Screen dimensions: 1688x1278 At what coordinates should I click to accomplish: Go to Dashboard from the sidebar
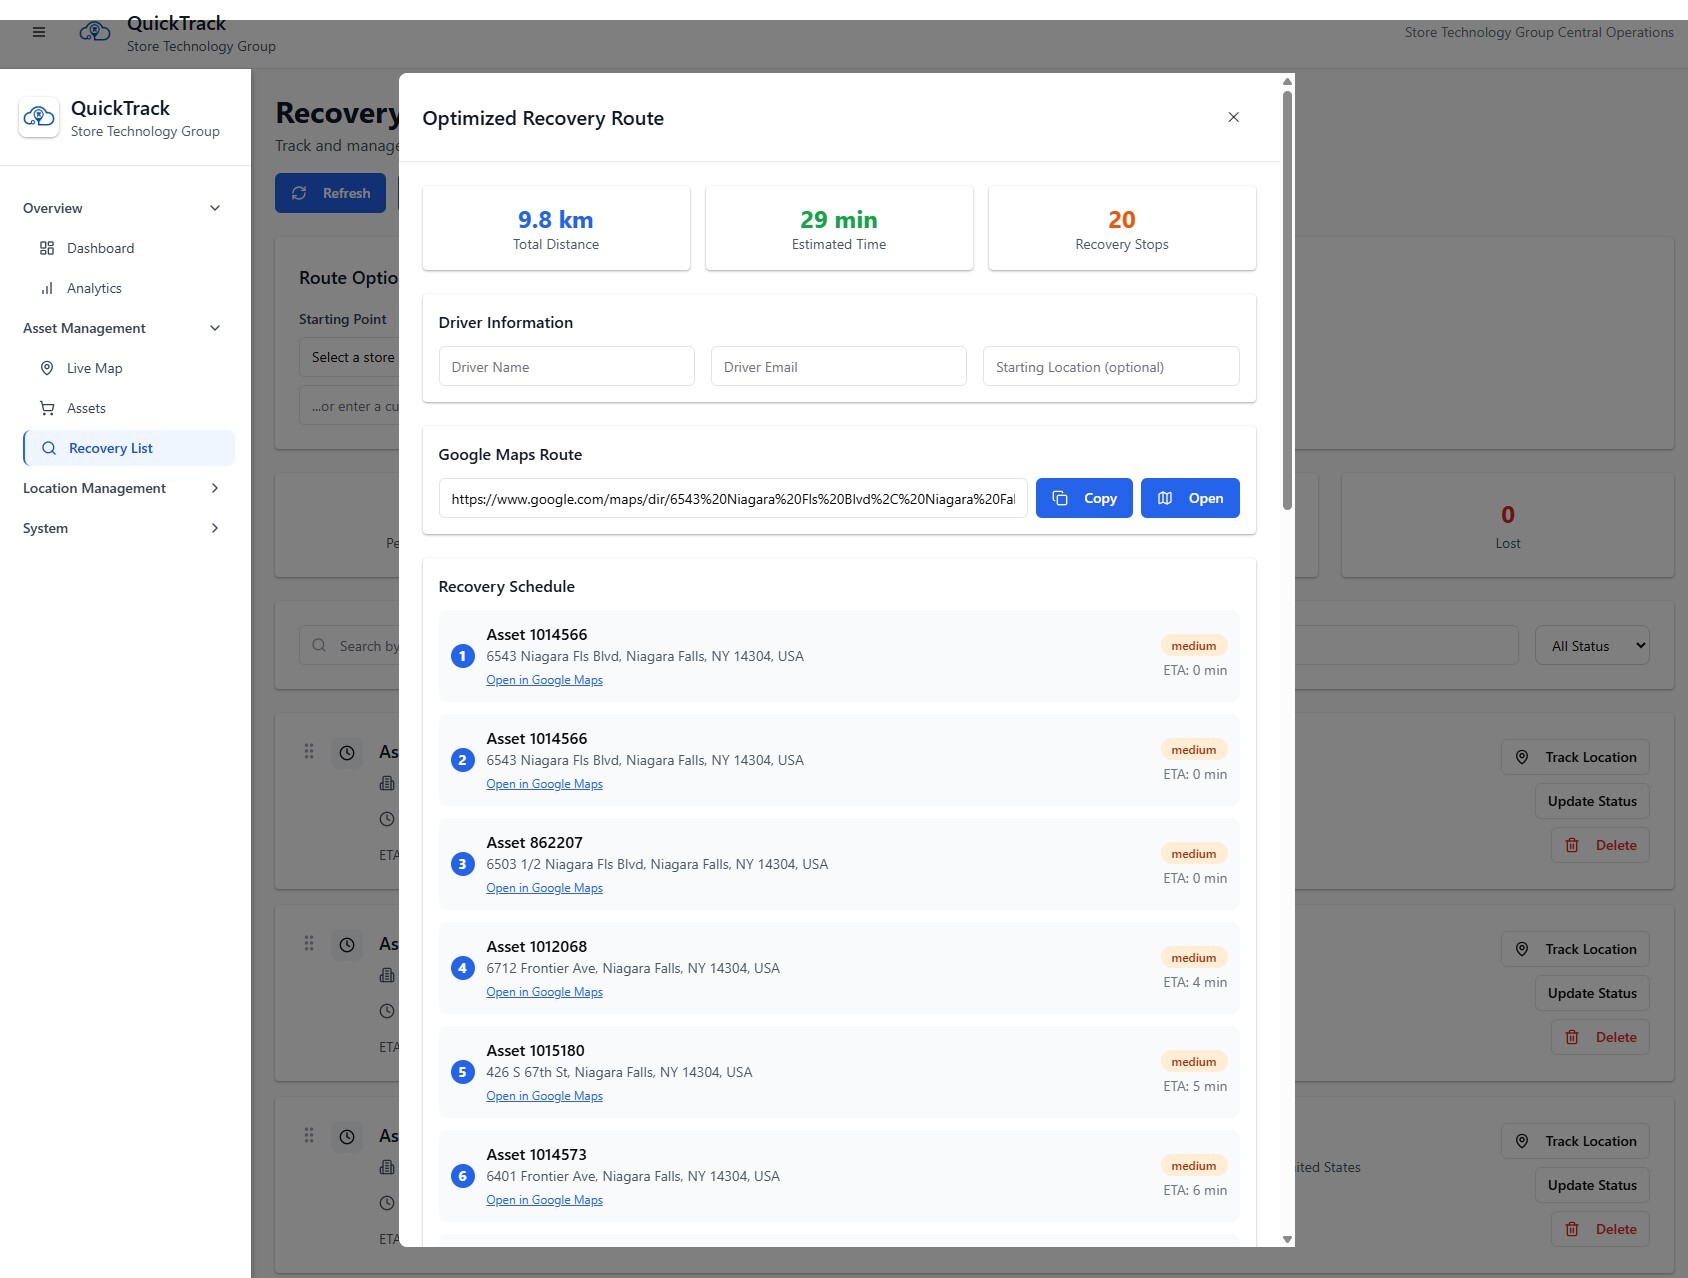[101, 247]
